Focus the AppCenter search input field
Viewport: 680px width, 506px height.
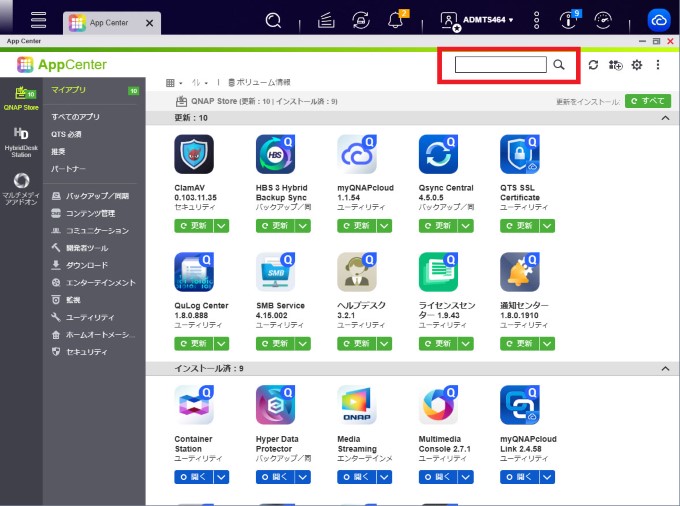coord(500,65)
